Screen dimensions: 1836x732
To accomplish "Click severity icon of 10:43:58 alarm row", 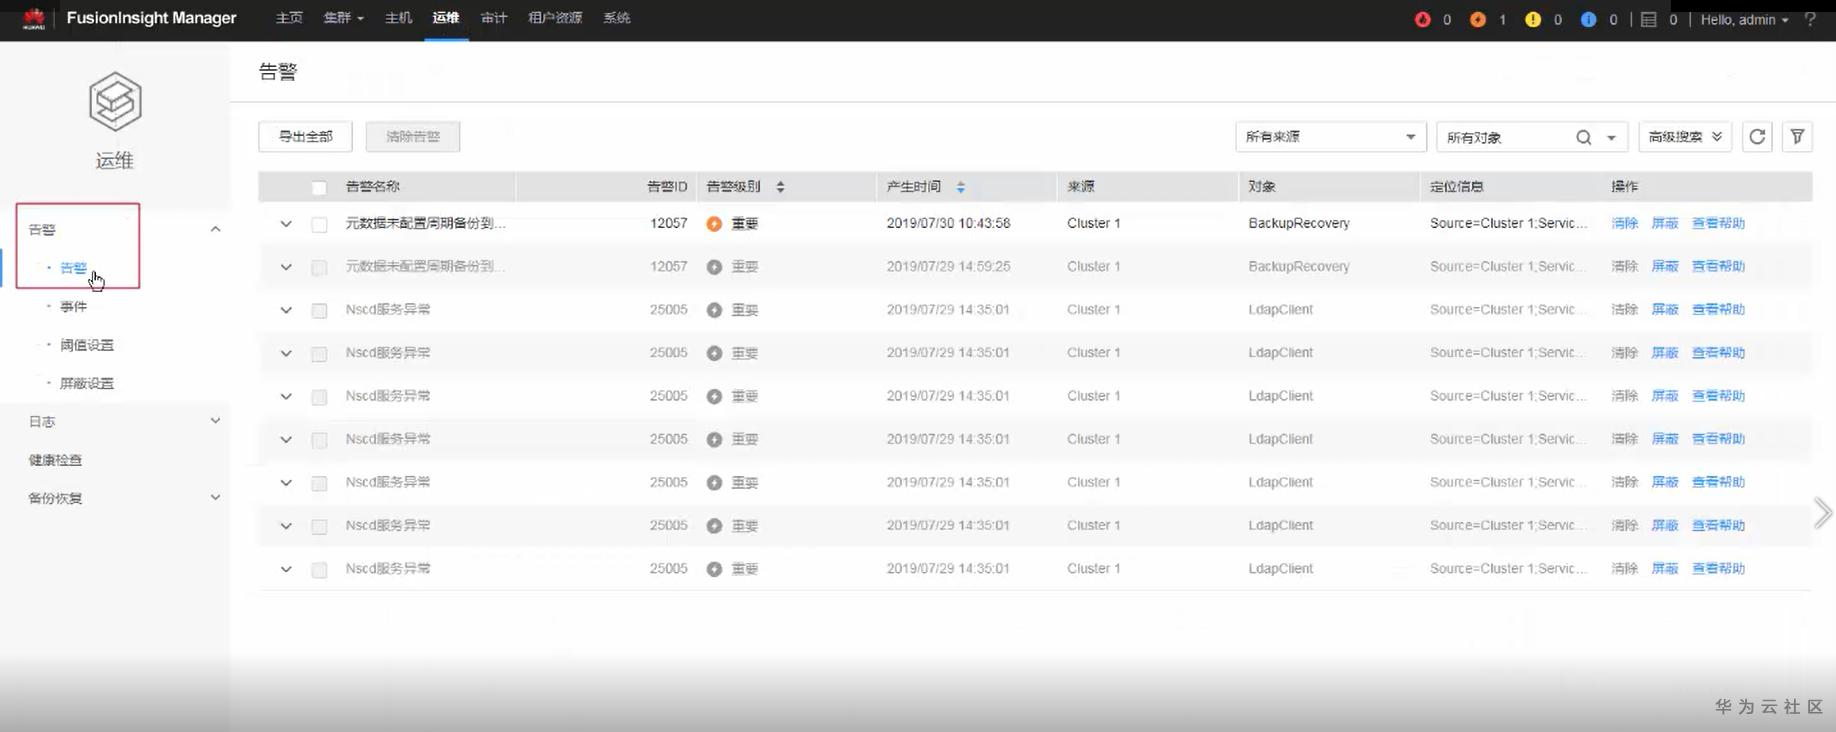I will tap(714, 224).
